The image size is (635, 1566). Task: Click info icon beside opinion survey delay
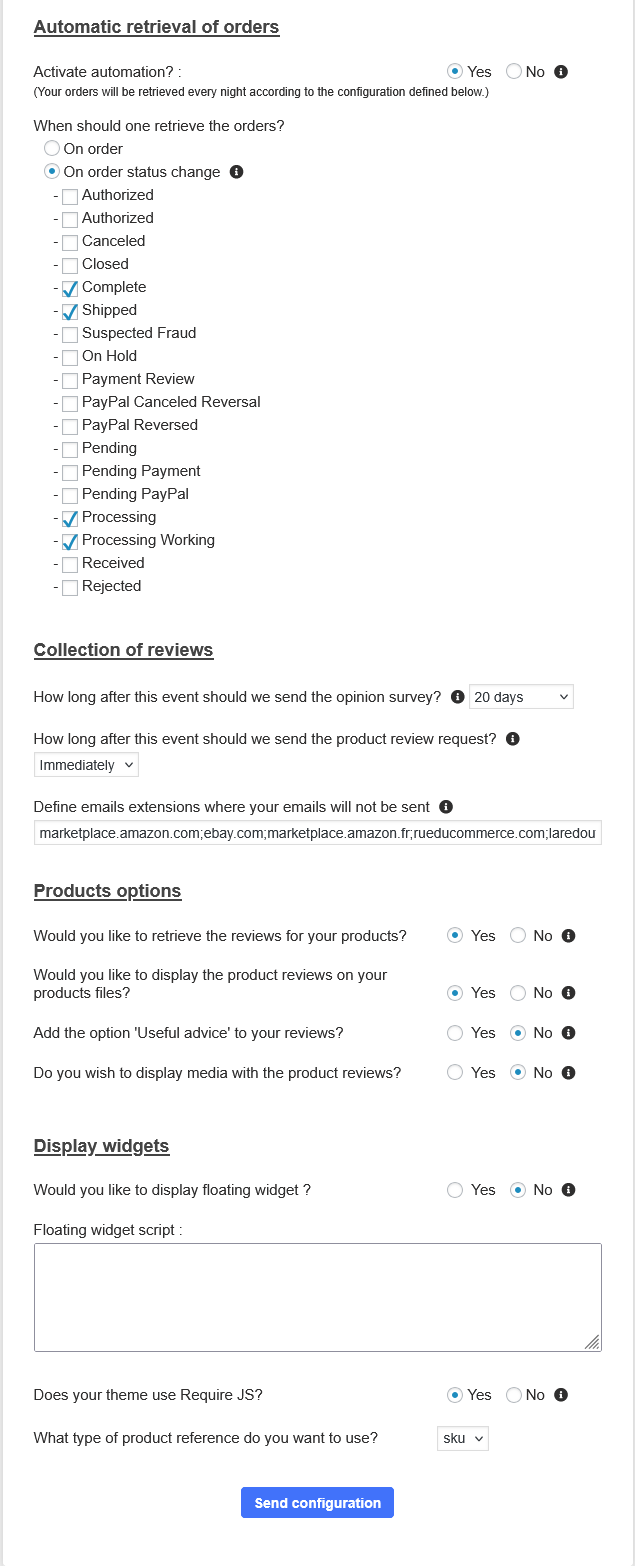tap(458, 697)
